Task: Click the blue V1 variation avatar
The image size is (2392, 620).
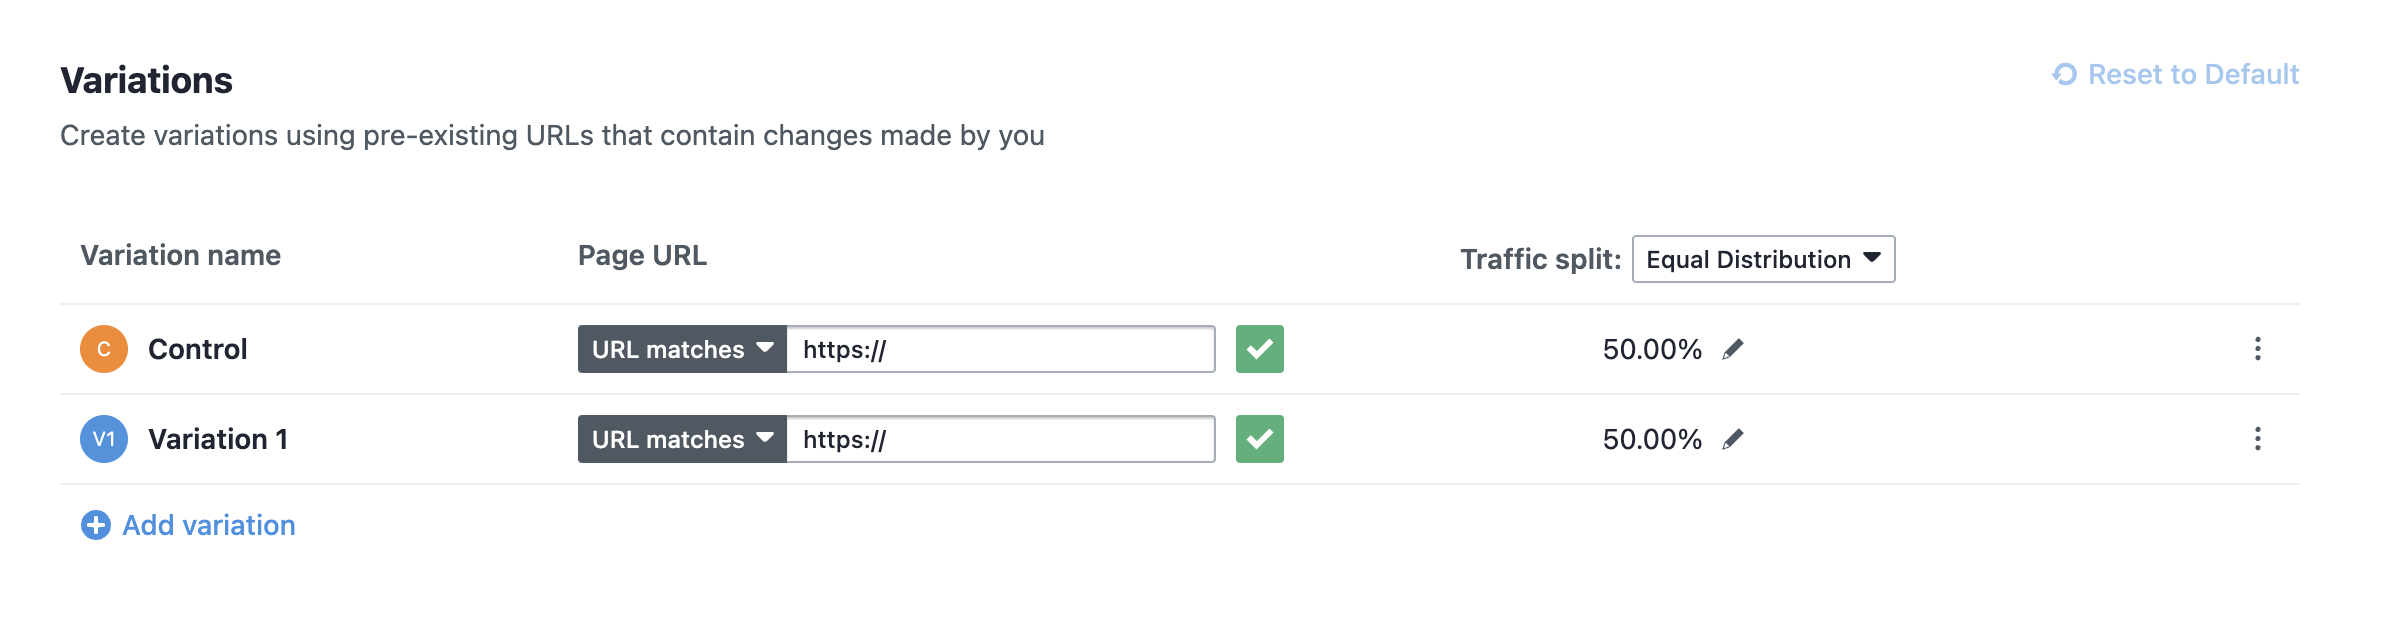Action: [x=104, y=439]
